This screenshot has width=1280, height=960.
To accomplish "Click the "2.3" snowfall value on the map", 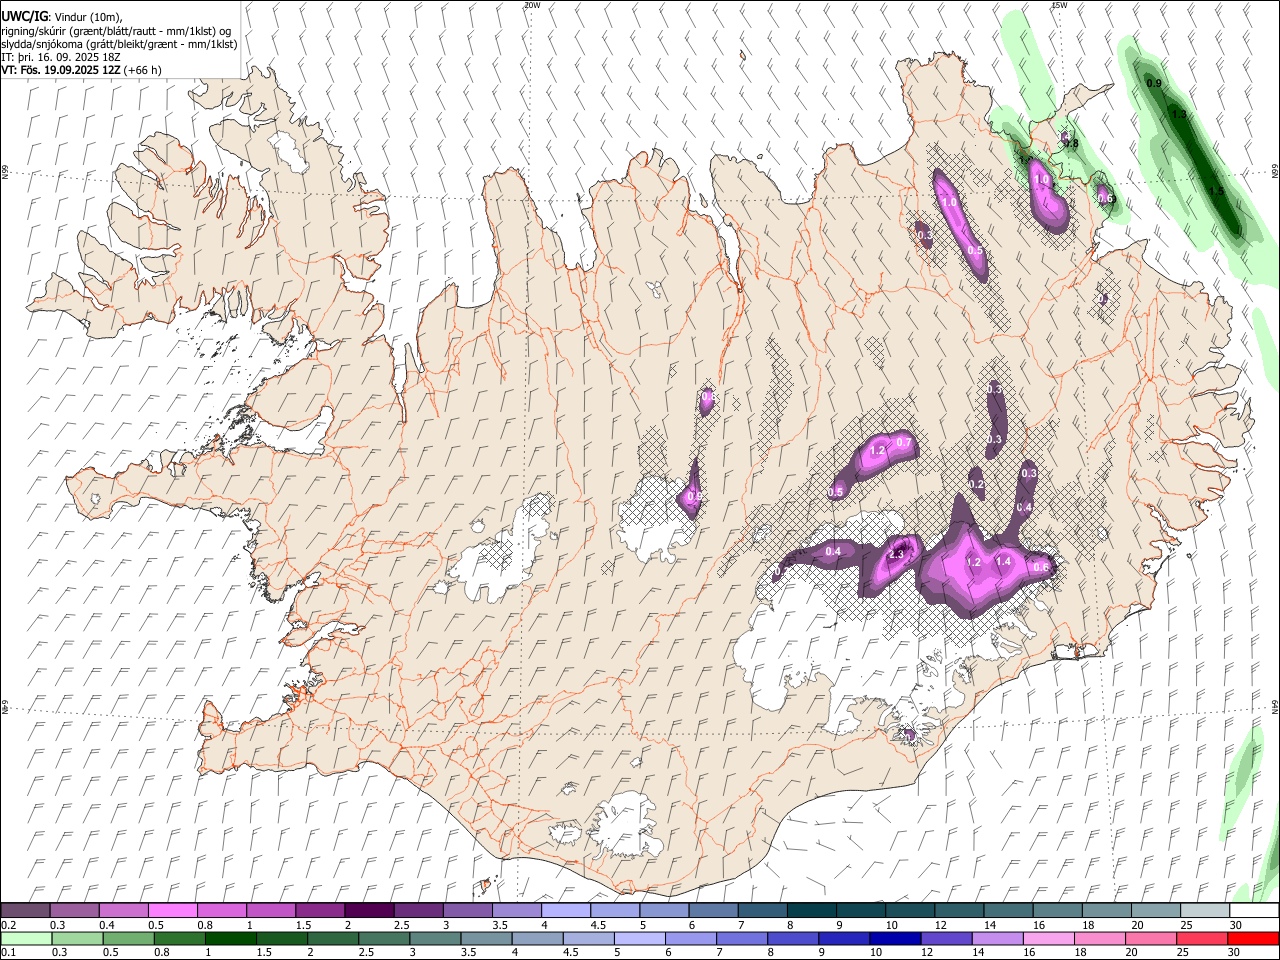I will coord(896,553).
